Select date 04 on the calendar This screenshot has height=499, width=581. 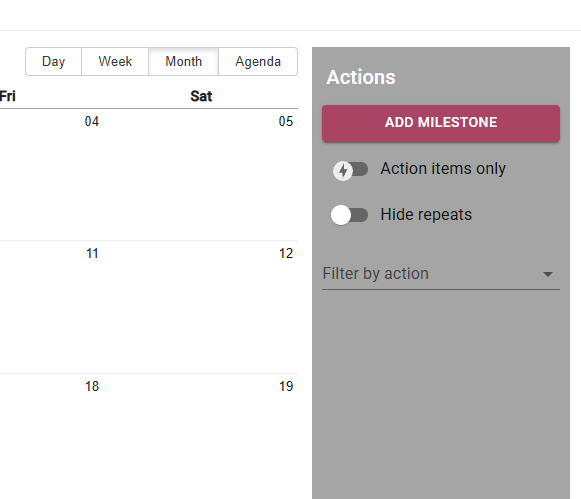click(92, 122)
